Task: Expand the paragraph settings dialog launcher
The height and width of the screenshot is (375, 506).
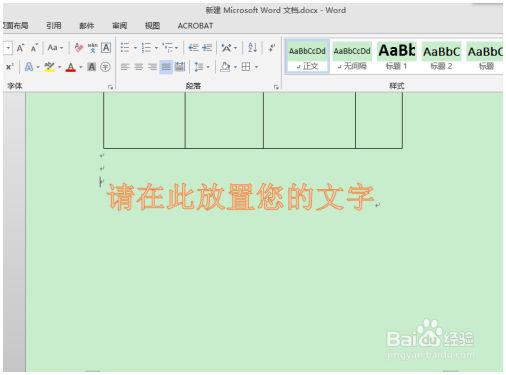Action: pos(276,87)
